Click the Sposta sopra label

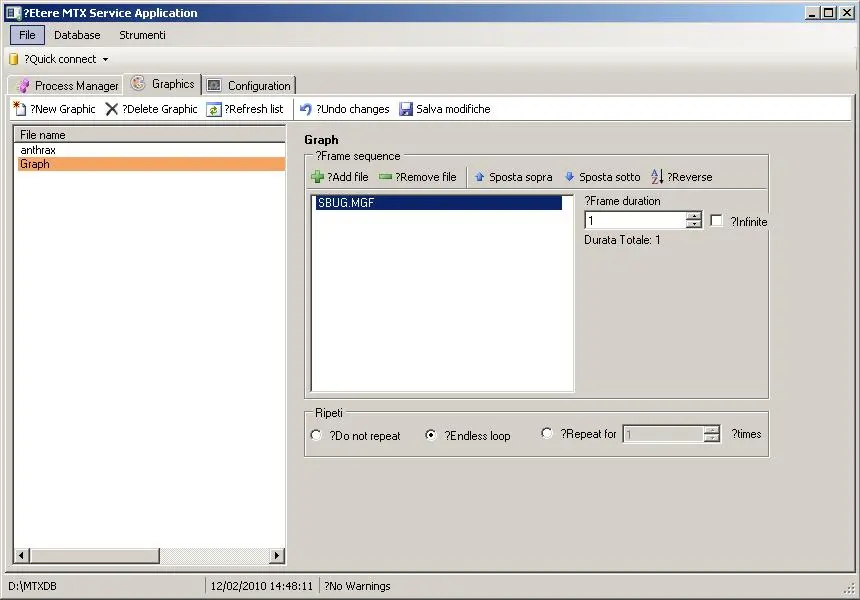520,177
